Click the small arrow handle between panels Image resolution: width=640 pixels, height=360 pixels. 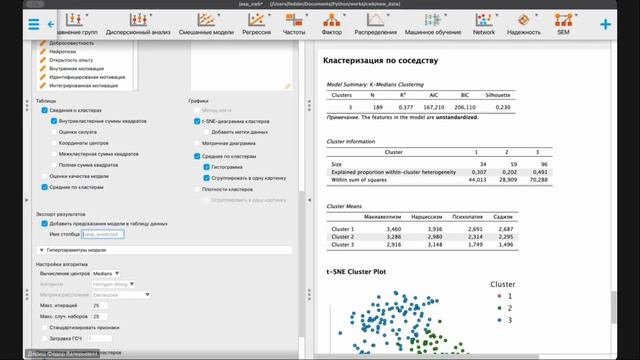click(309, 200)
